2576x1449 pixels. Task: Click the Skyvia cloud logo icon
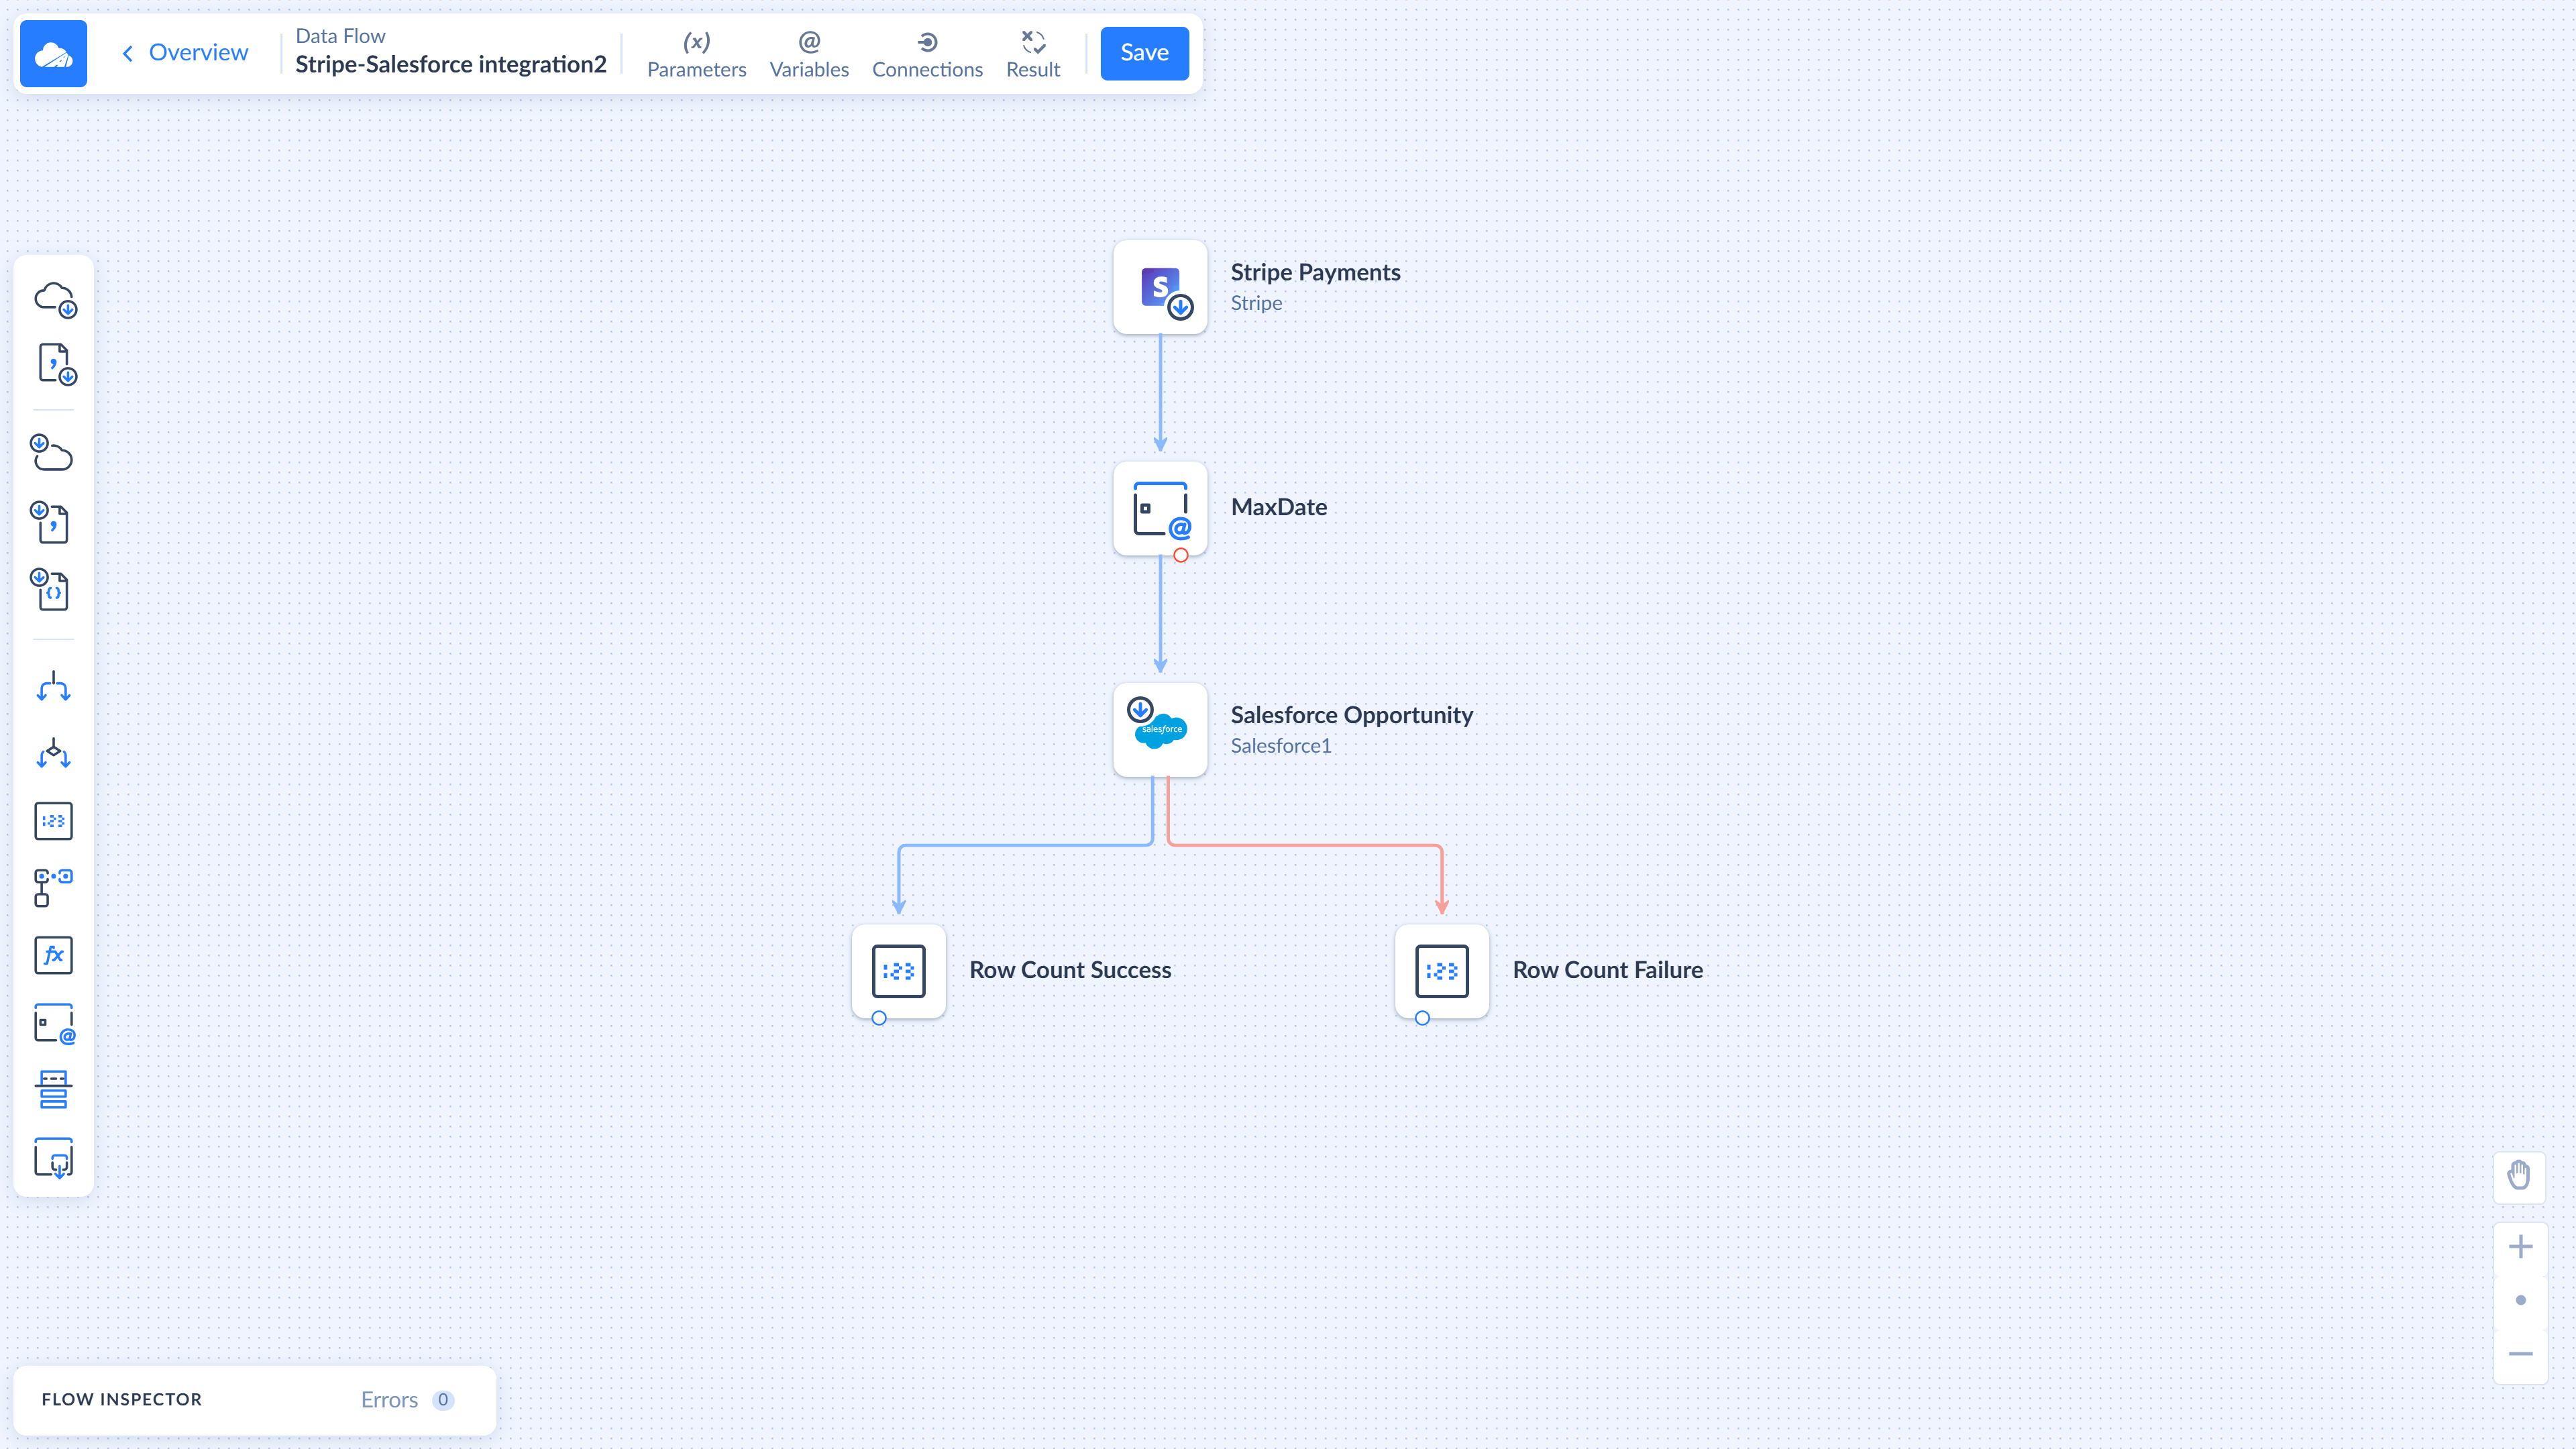click(x=53, y=53)
